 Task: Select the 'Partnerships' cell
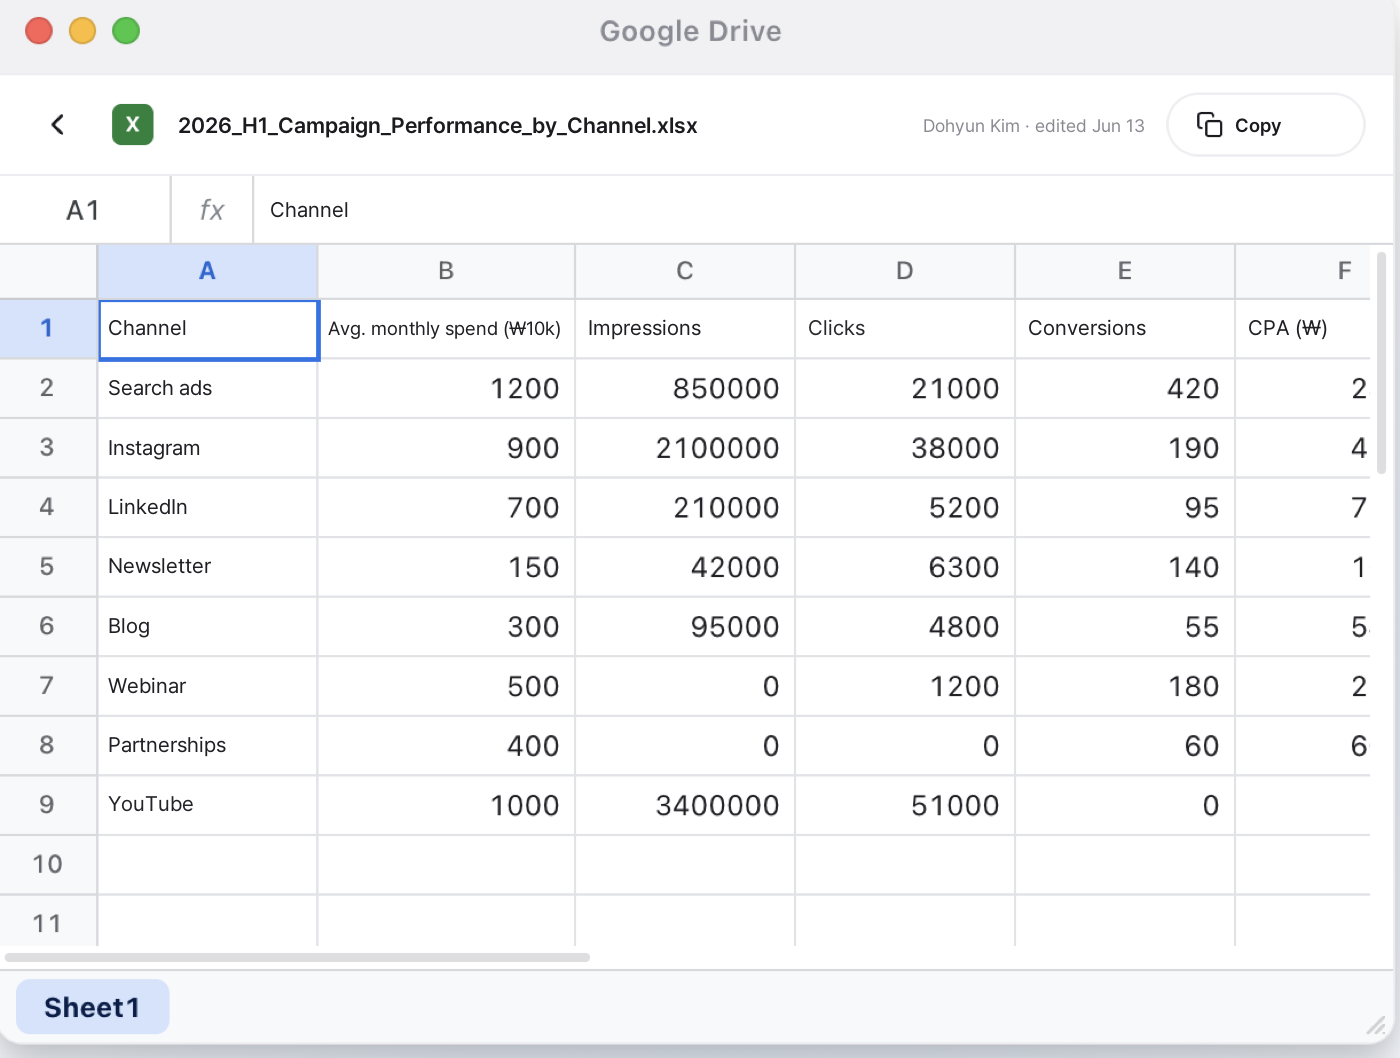(x=207, y=746)
